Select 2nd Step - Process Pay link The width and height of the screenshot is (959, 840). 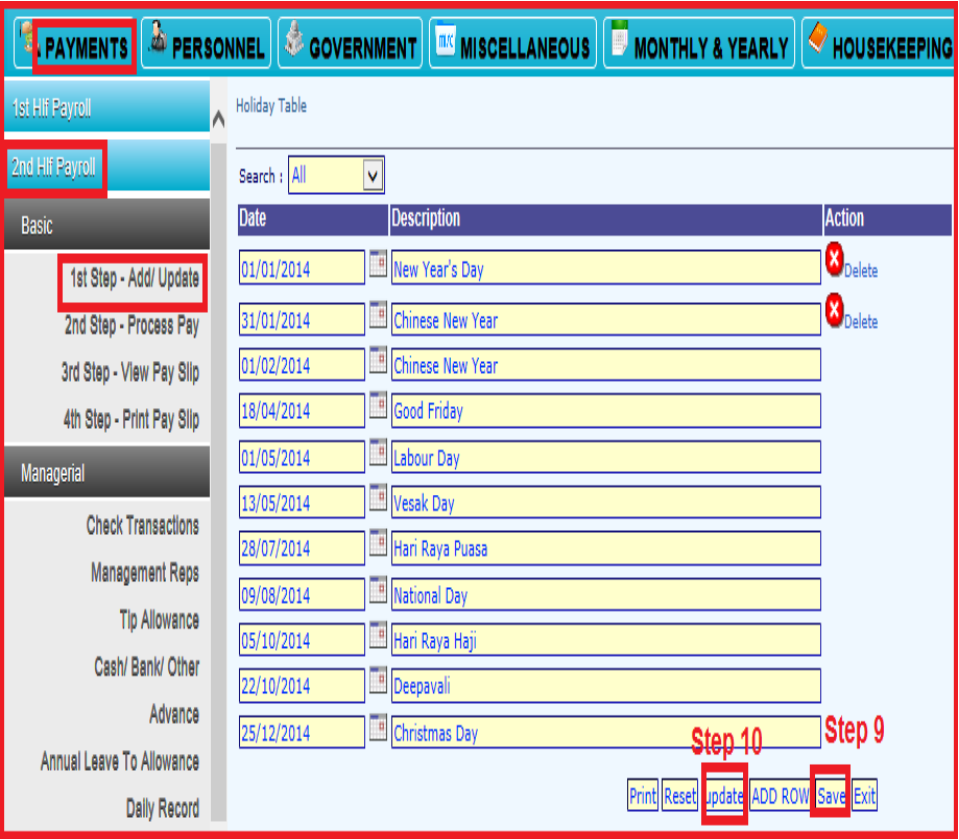[x=131, y=326]
